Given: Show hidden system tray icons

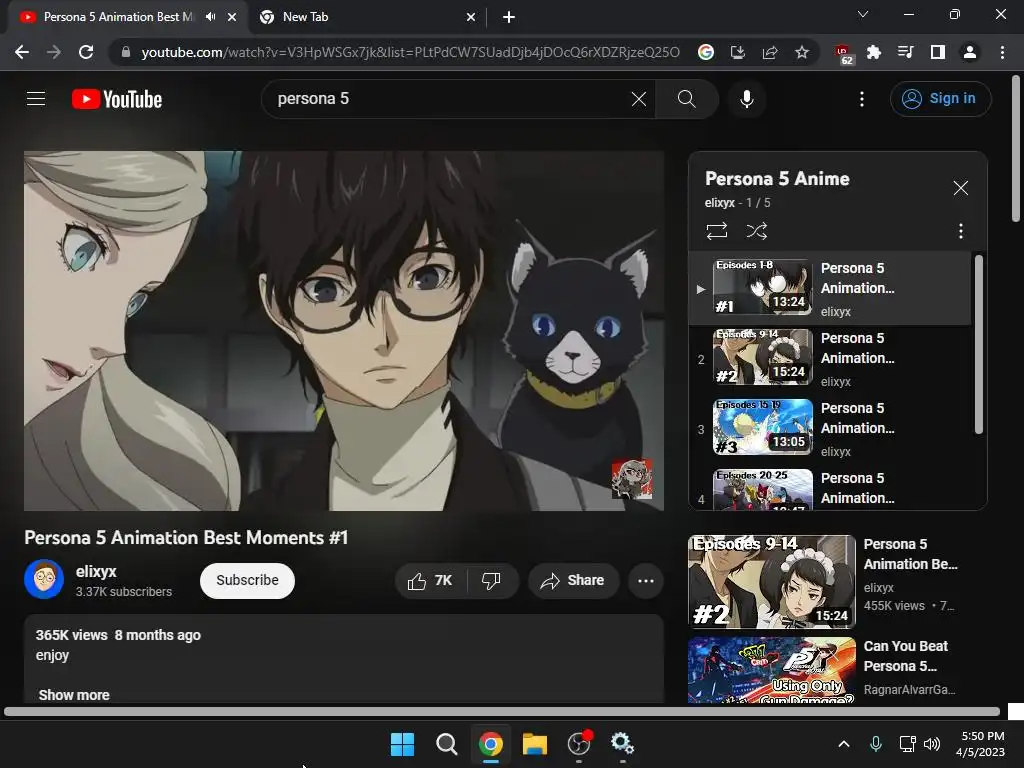Looking at the screenshot, I should click(844, 744).
